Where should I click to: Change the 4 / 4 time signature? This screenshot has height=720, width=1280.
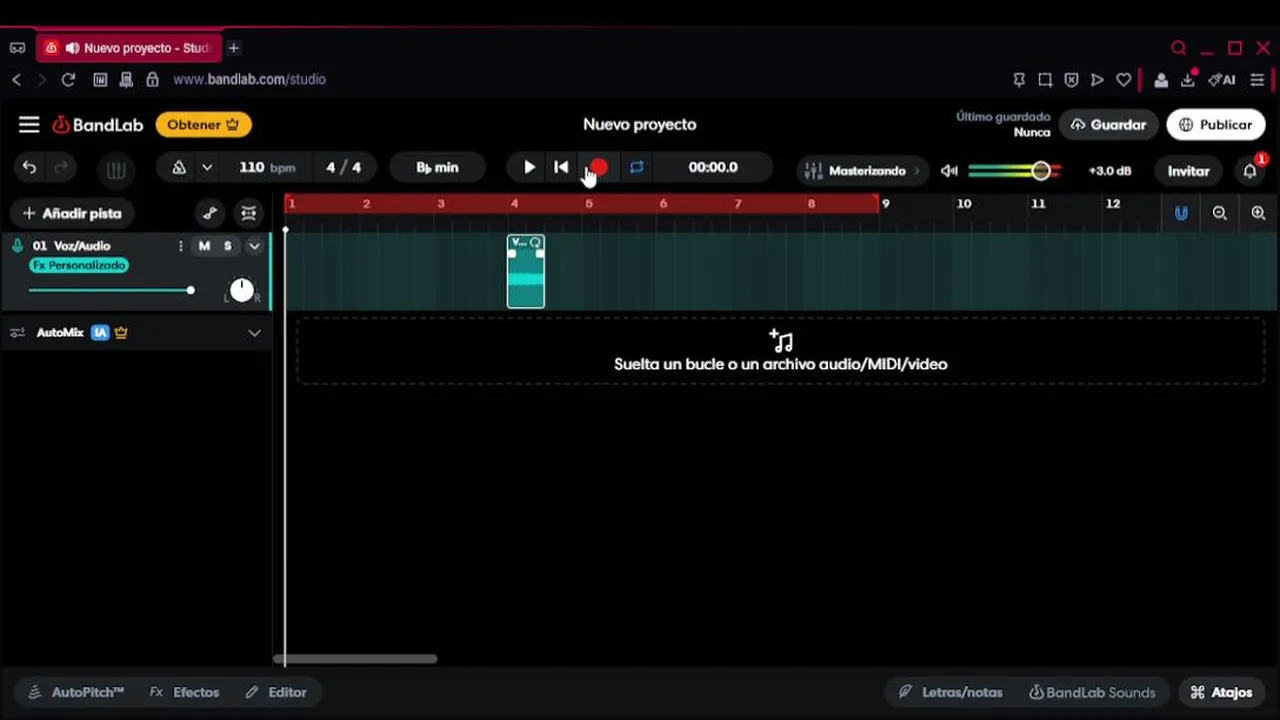click(x=343, y=168)
